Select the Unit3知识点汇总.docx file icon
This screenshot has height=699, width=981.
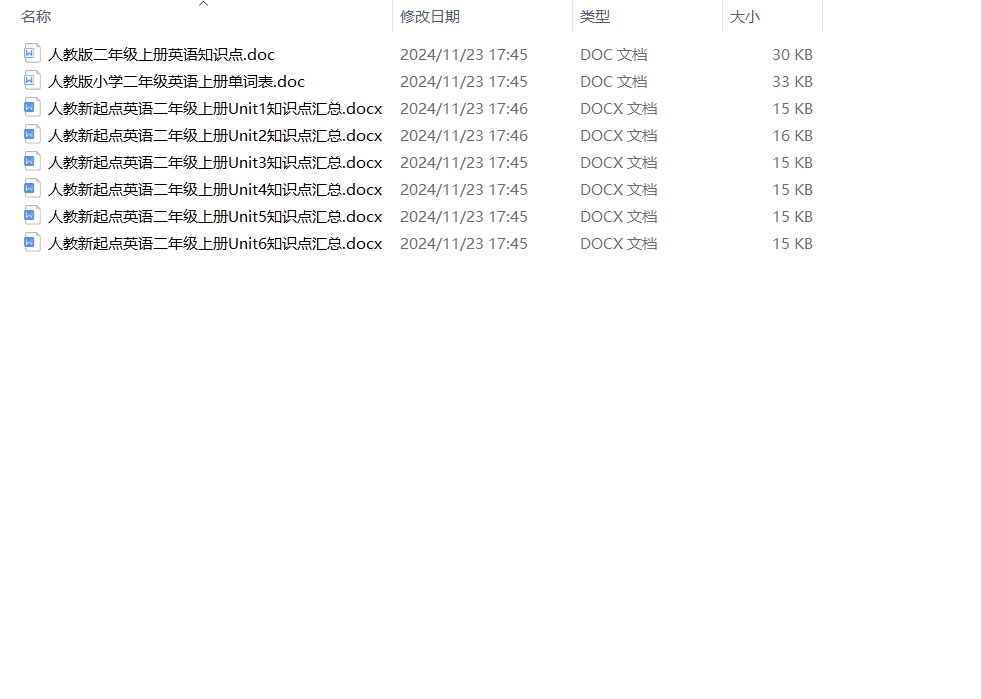tap(32, 161)
